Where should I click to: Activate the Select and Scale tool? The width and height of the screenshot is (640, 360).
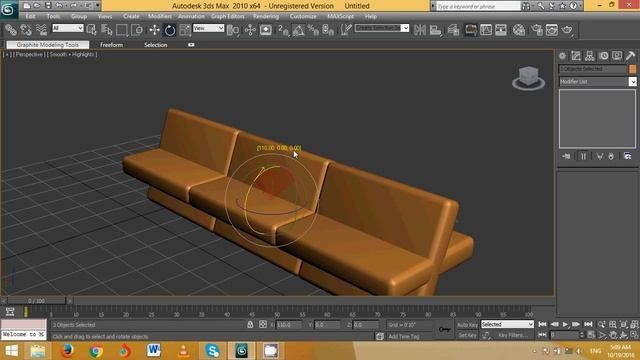coord(185,30)
